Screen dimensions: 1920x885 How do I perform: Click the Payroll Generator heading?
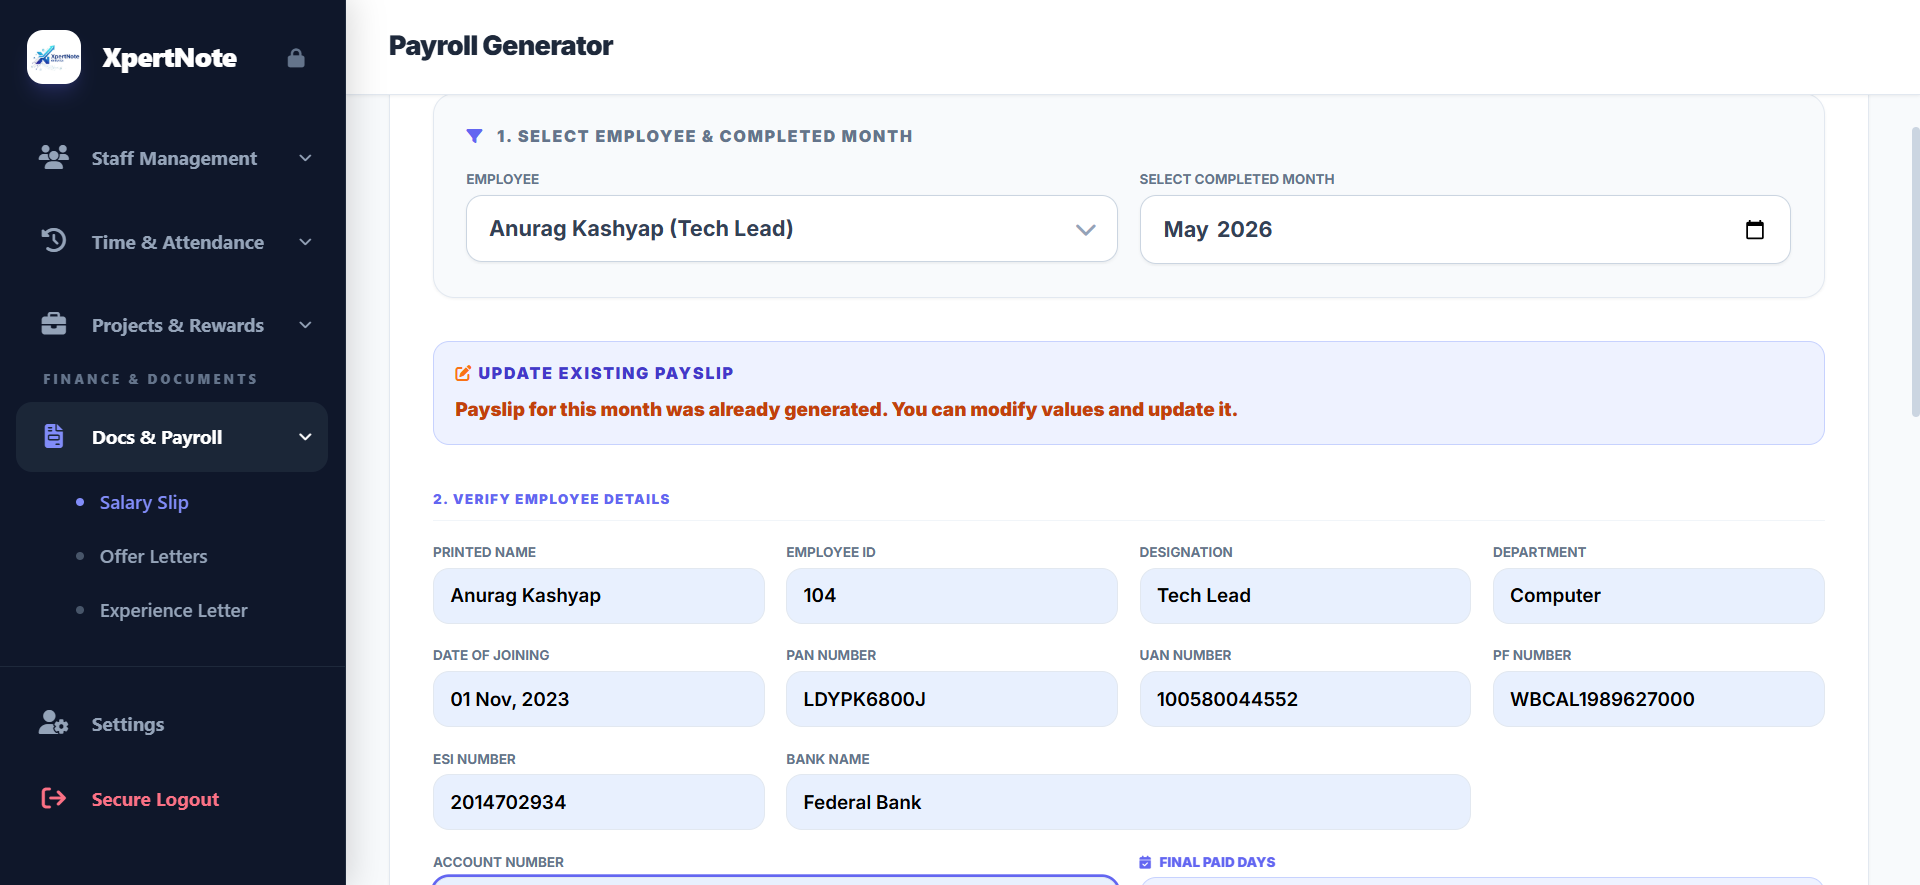(x=500, y=46)
